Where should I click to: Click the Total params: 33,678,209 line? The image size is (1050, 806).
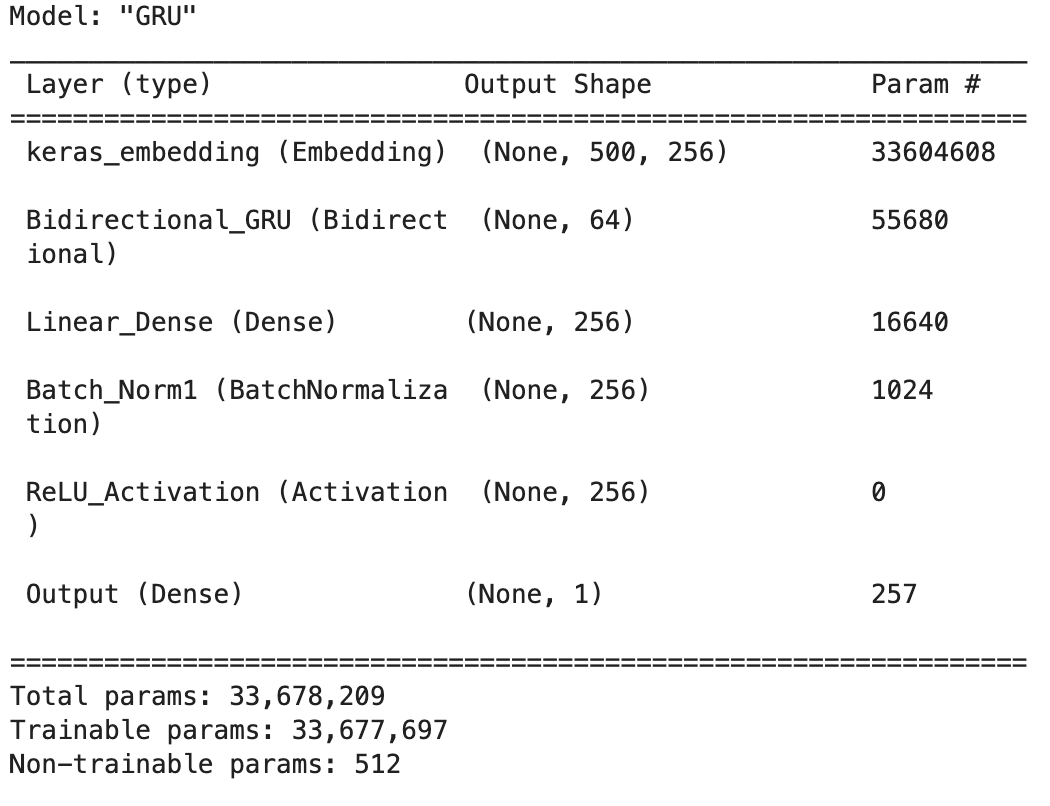coord(198,696)
